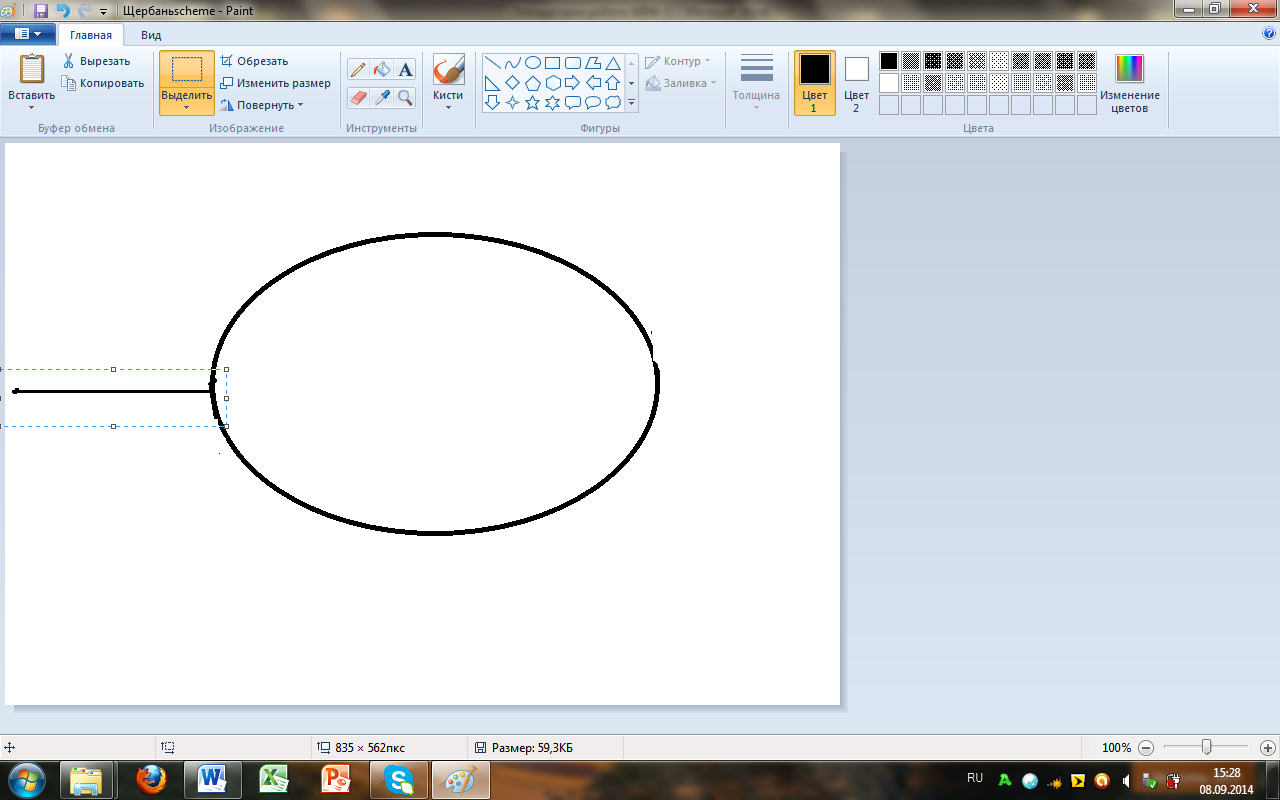The image size is (1280, 800).
Task: Open Firefox from the taskbar
Action: coord(153,779)
